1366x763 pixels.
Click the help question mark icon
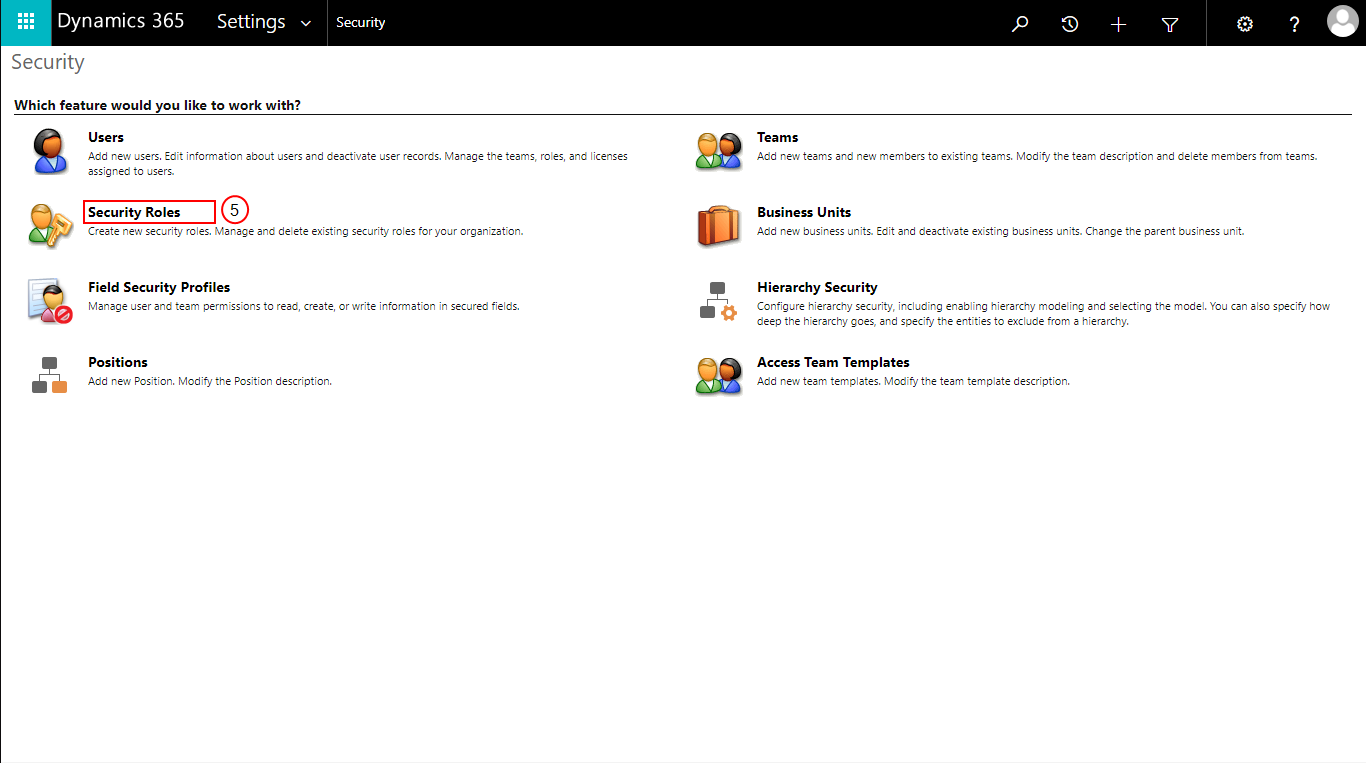(1294, 24)
